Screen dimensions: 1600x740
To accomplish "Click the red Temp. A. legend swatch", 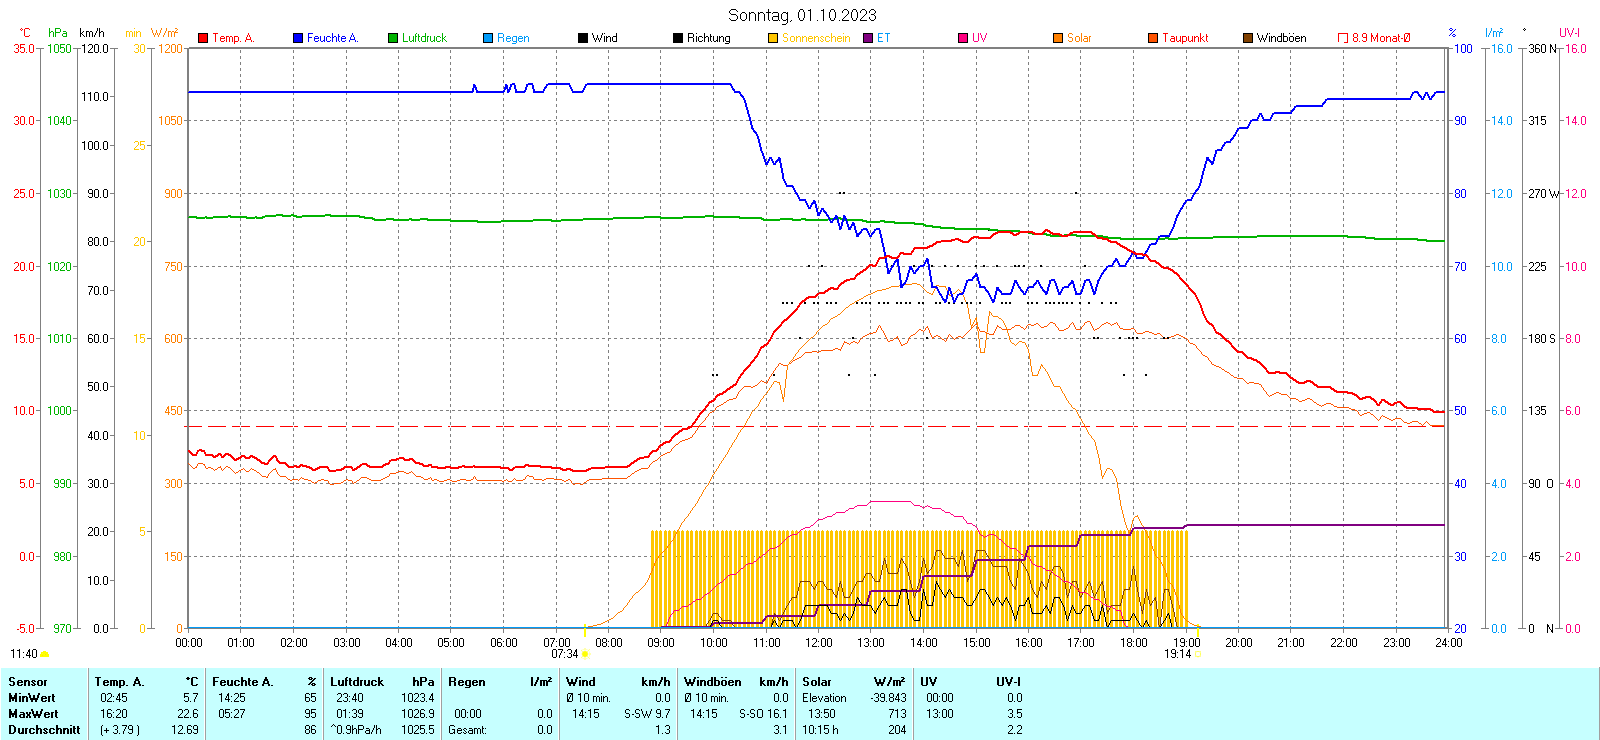I will pyautogui.click(x=203, y=38).
